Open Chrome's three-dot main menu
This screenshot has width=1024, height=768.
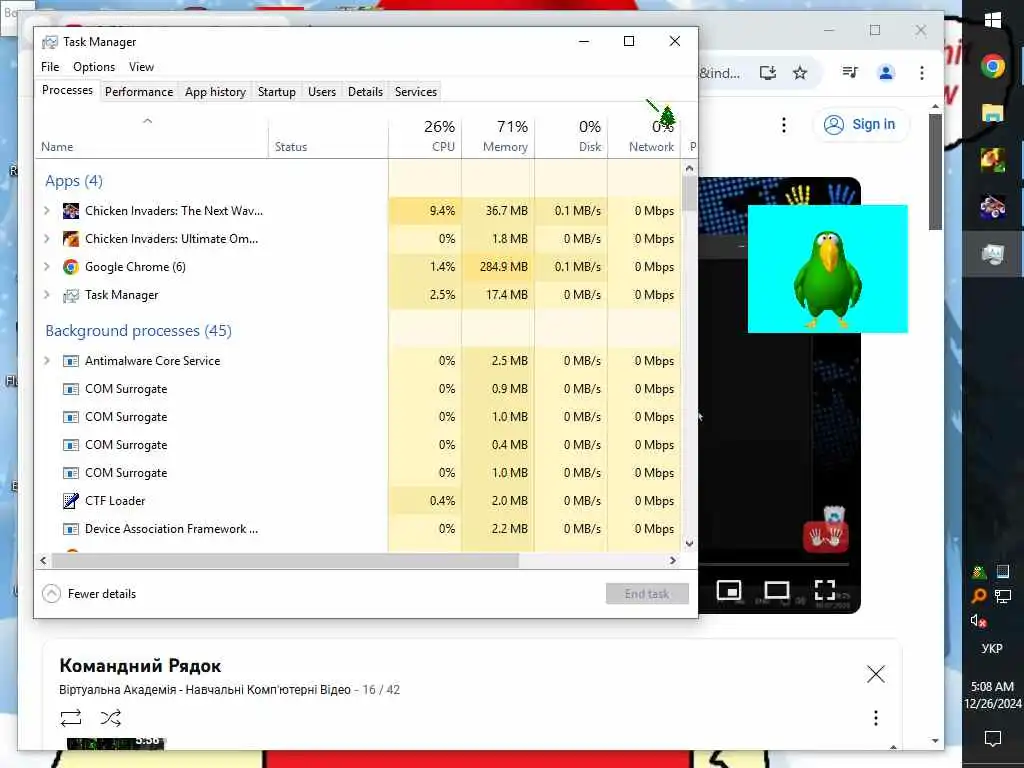921,72
